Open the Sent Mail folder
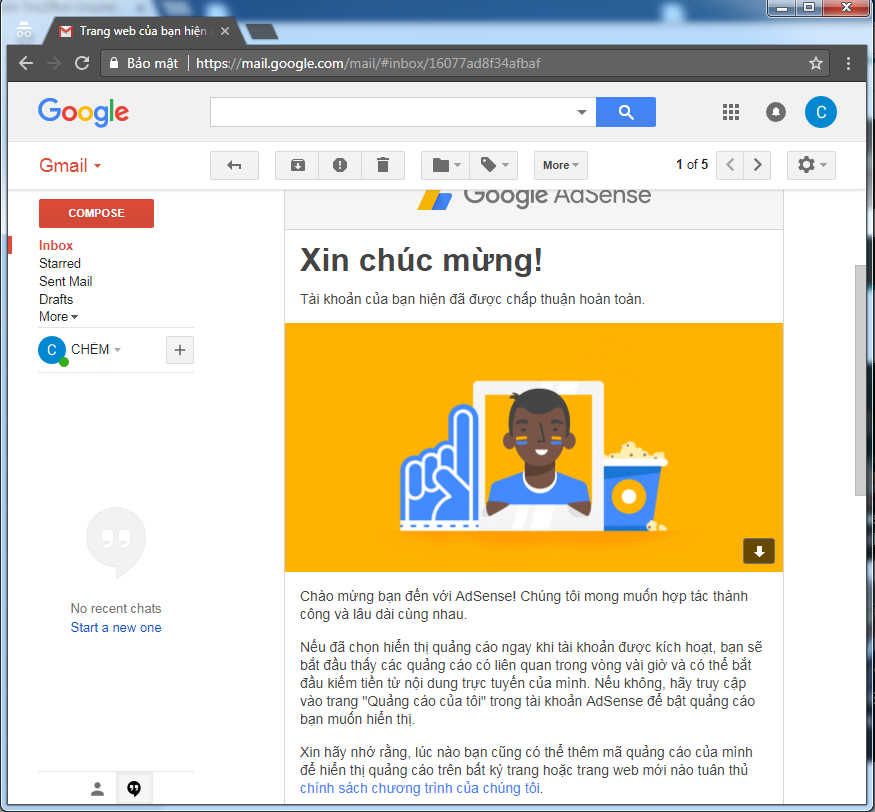875x812 pixels. [x=65, y=281]
